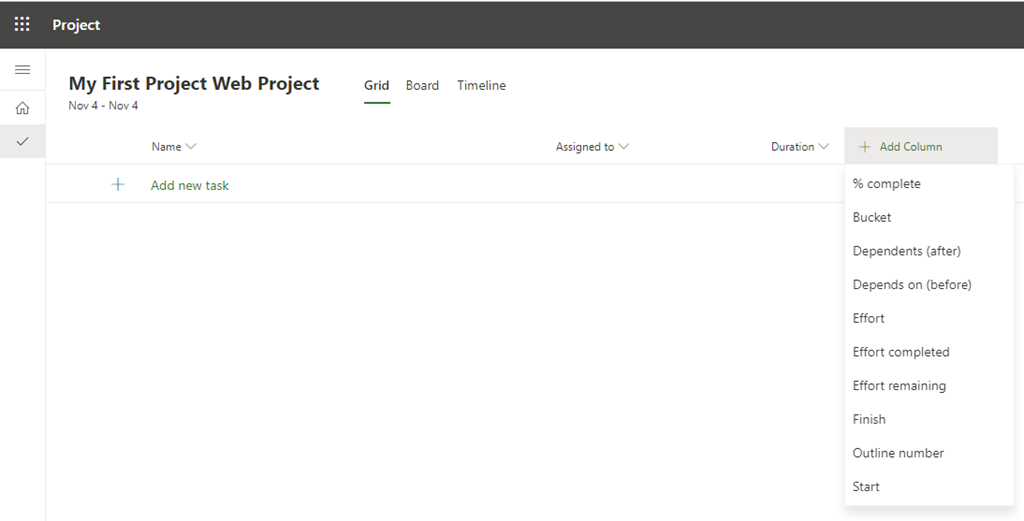Open the Timeline tab
1024x521 pixels.
481,86
